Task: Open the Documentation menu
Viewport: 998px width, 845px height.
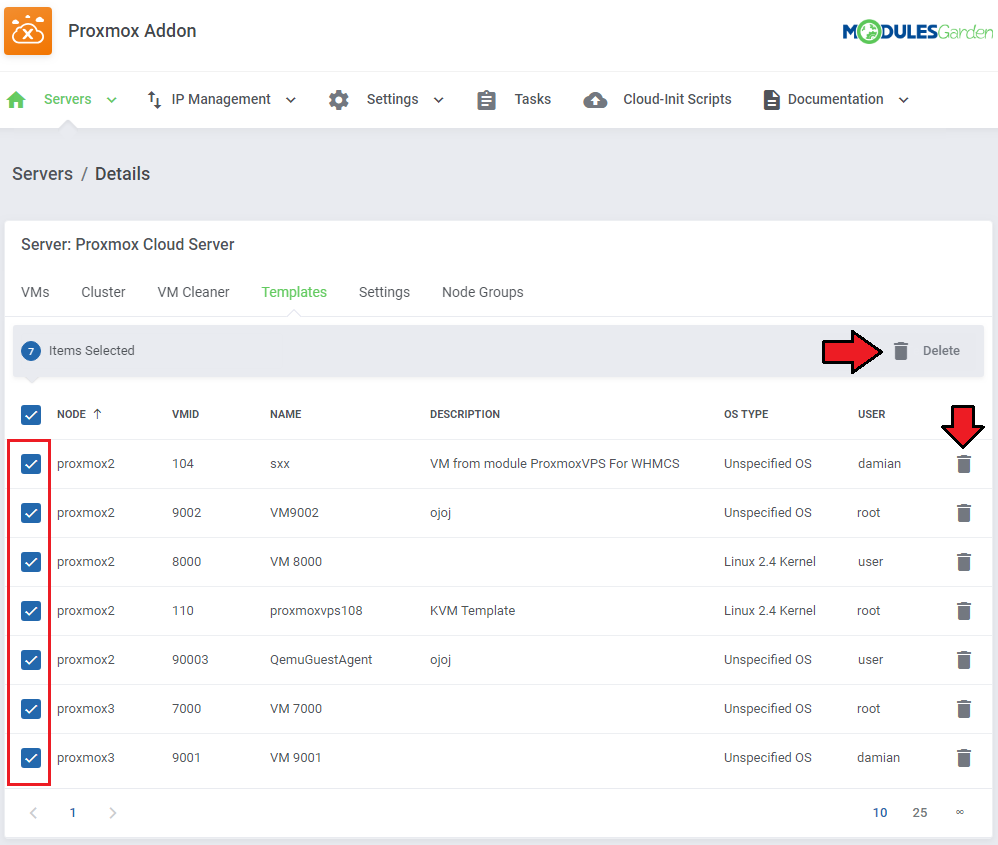Action: (835, 99)
